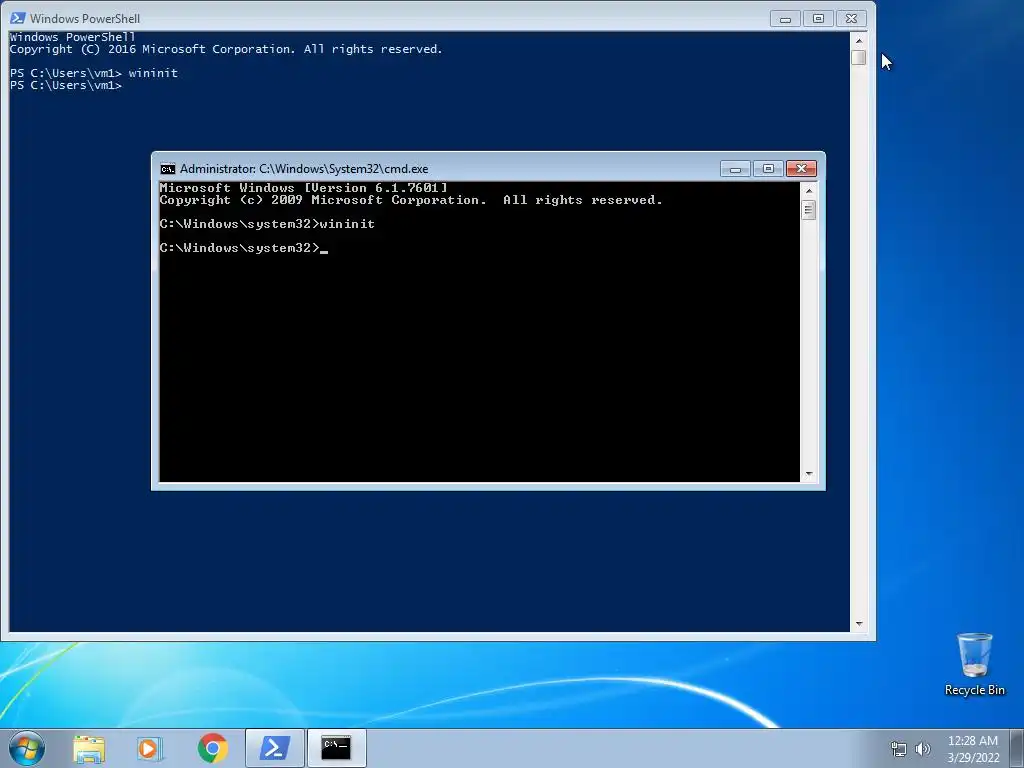Click the 'wininit' command in cmd.exe
The height and width of the screenshot is (768, 1024).
pos(347,224)
